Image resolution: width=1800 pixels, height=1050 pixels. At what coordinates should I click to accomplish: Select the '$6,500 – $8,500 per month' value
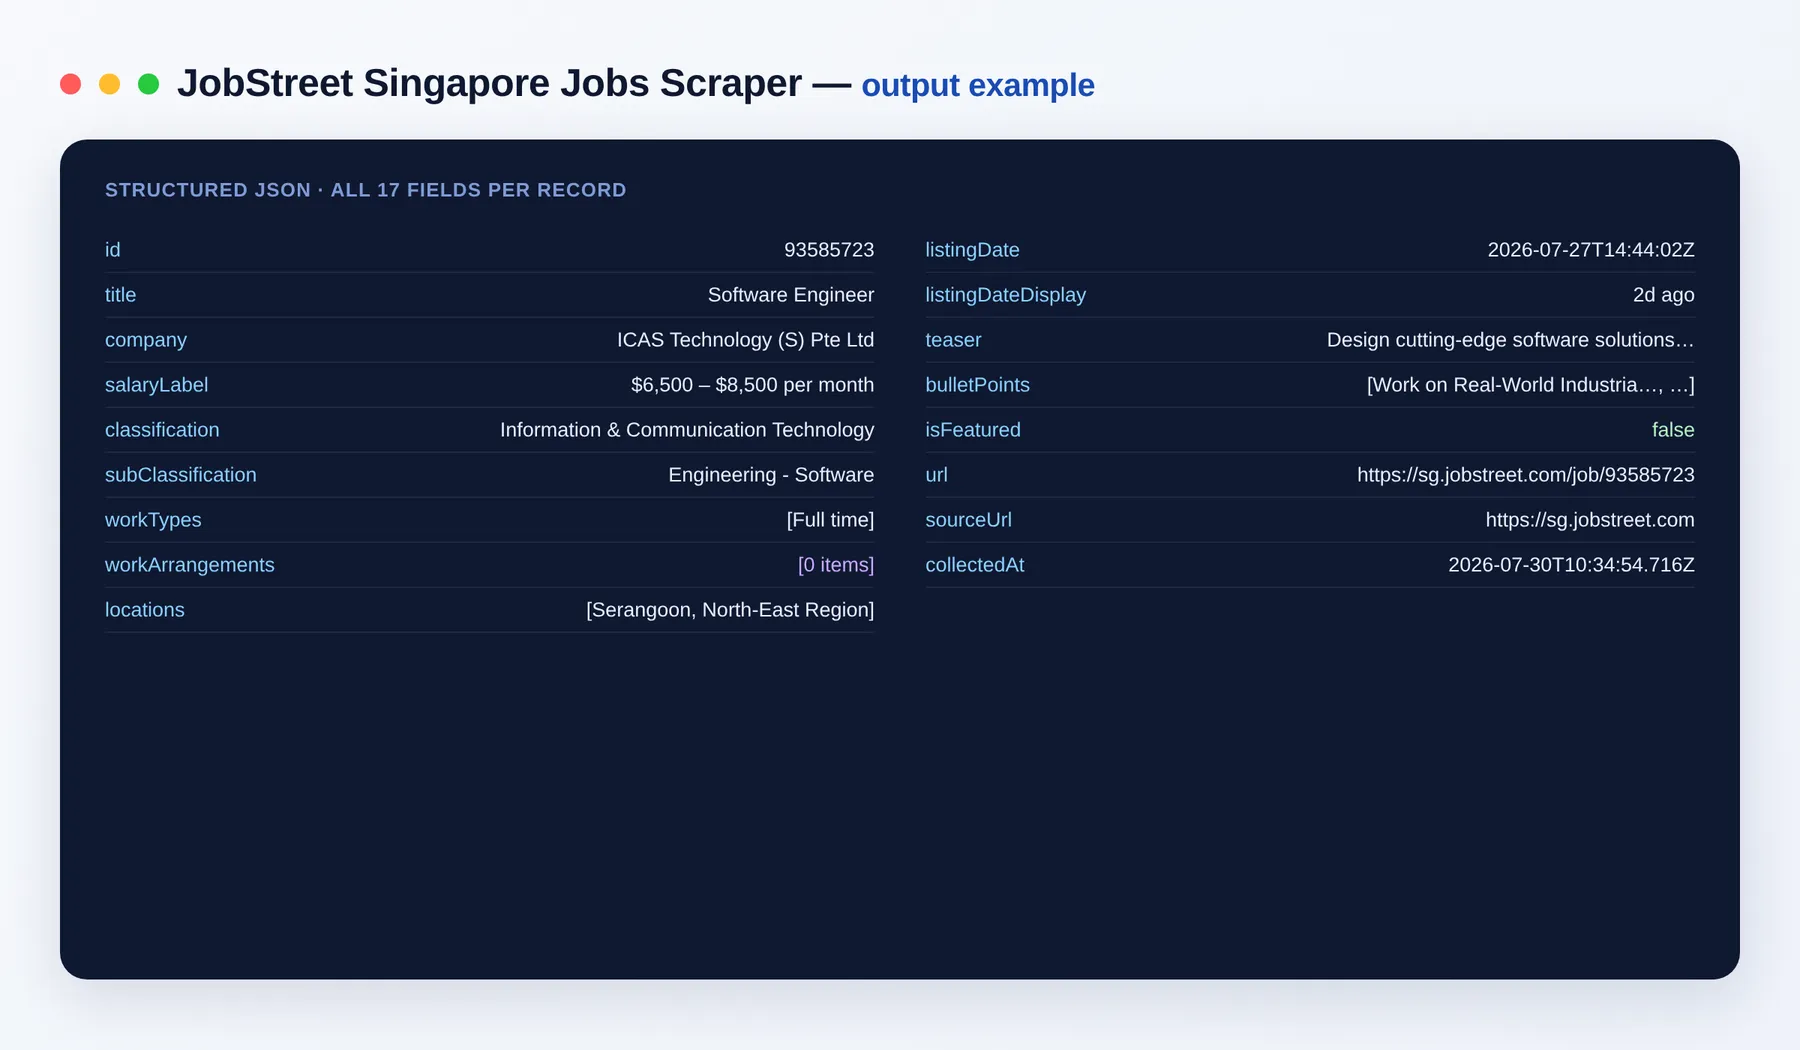(x=752, y=385)
